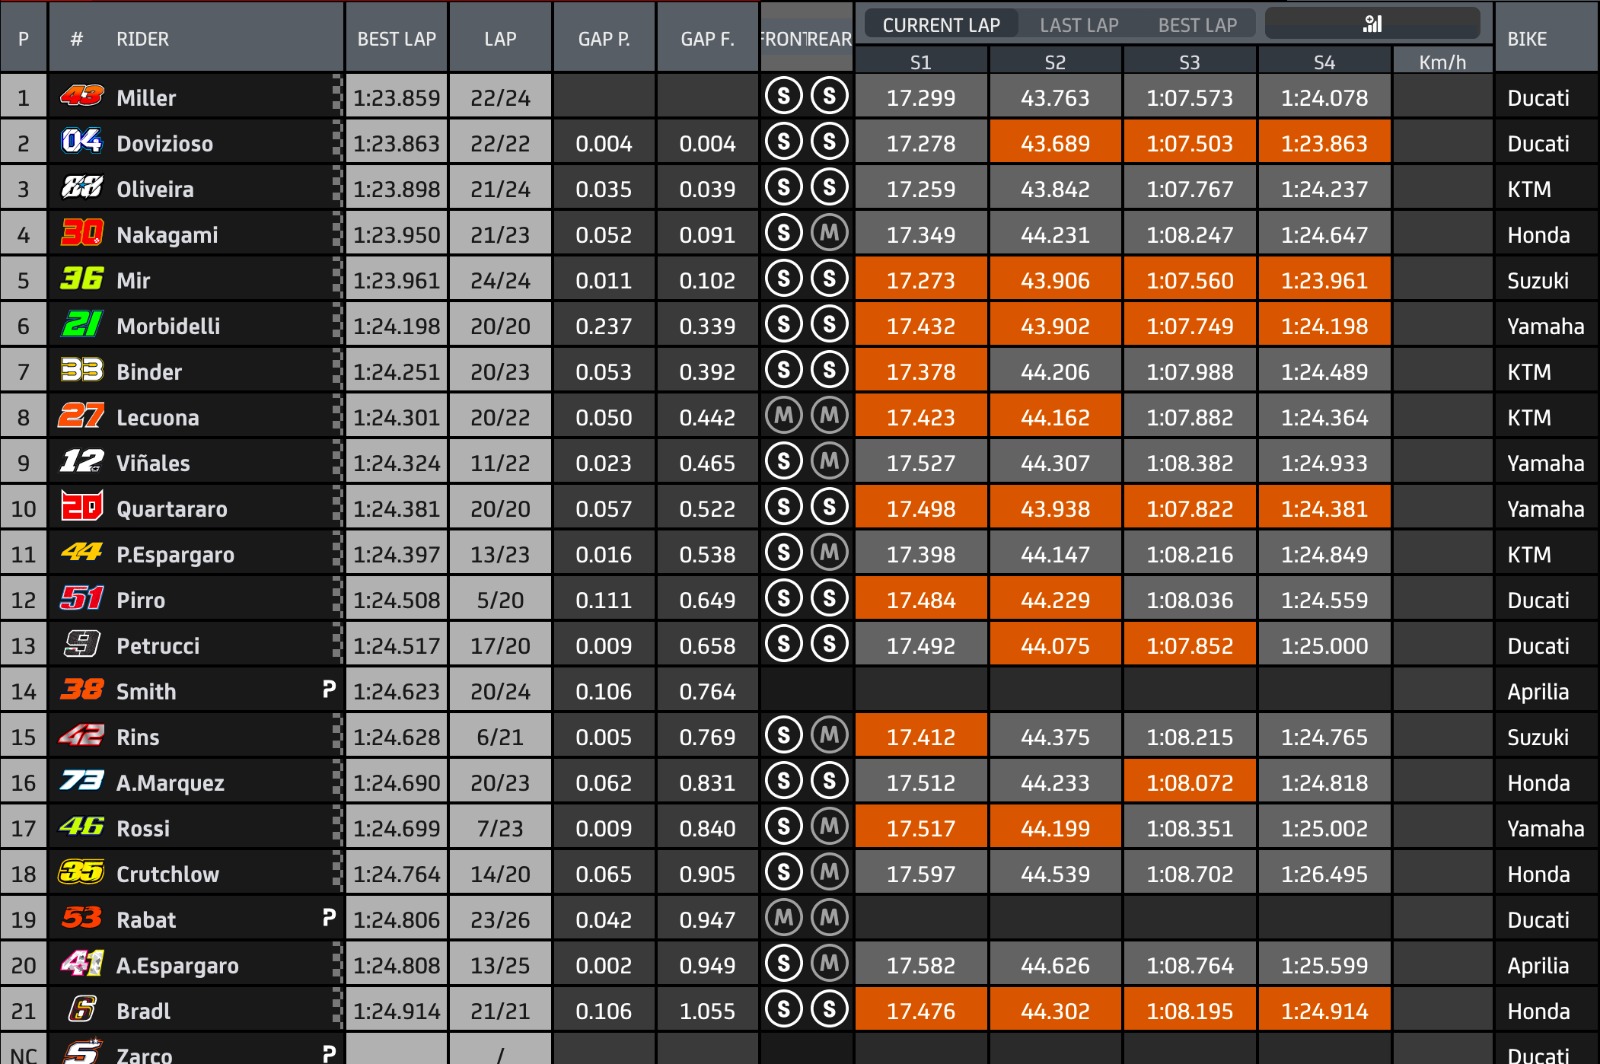Viewport: 1600px width, 1064px height.
Task: Click Miller's best lap 1:23.859
Action: pos(397,97)
